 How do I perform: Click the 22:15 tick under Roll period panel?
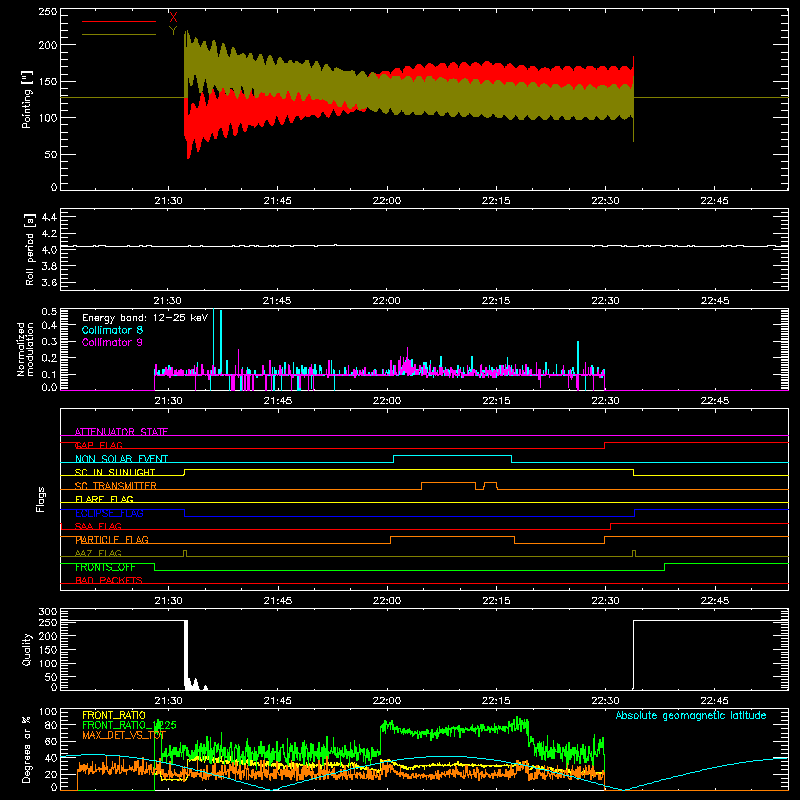coord(496,301)
